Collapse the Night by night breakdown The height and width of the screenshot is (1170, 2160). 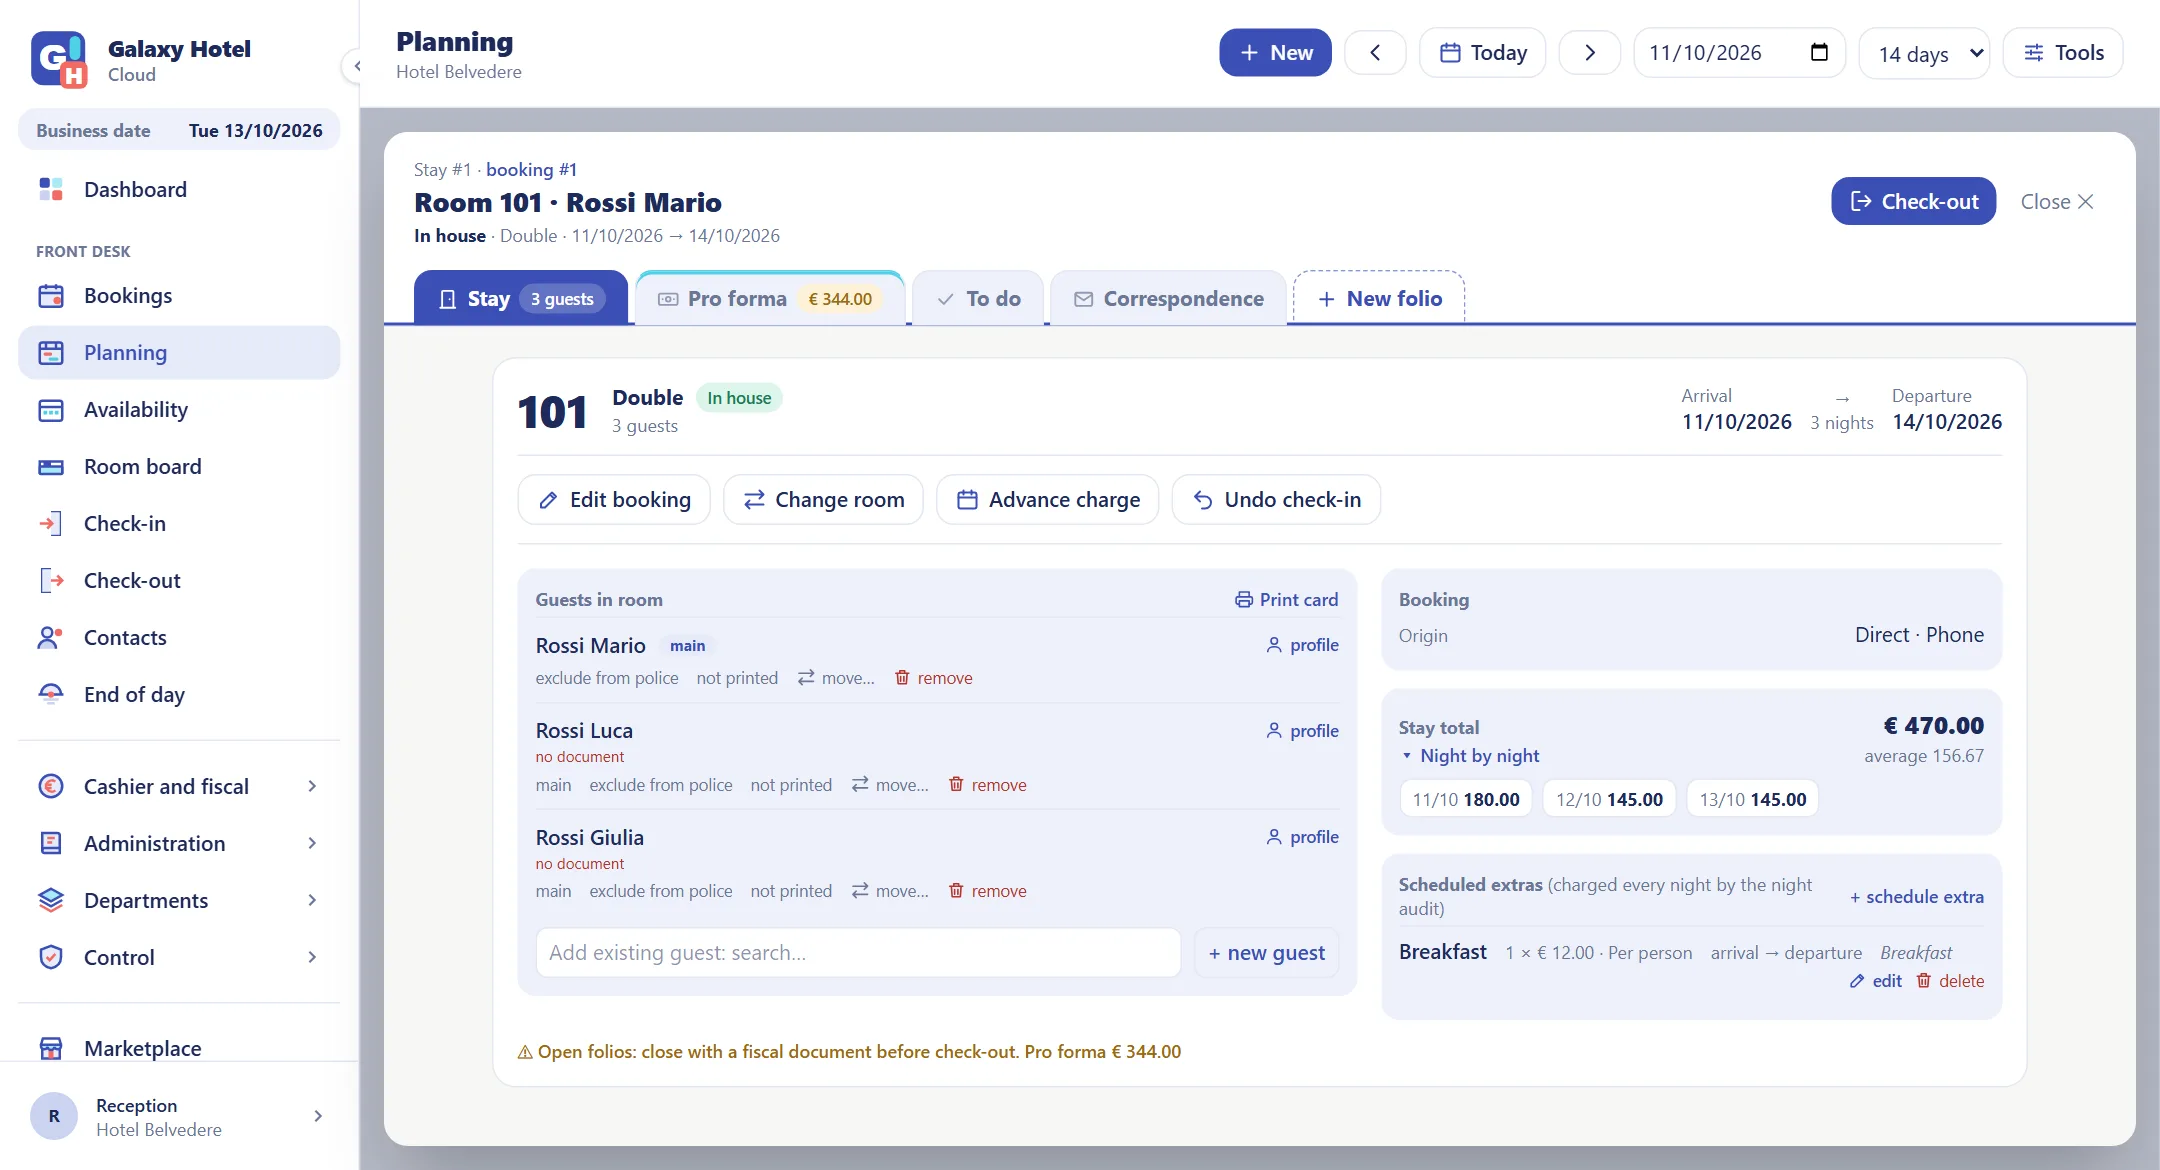pos(1470,756)
